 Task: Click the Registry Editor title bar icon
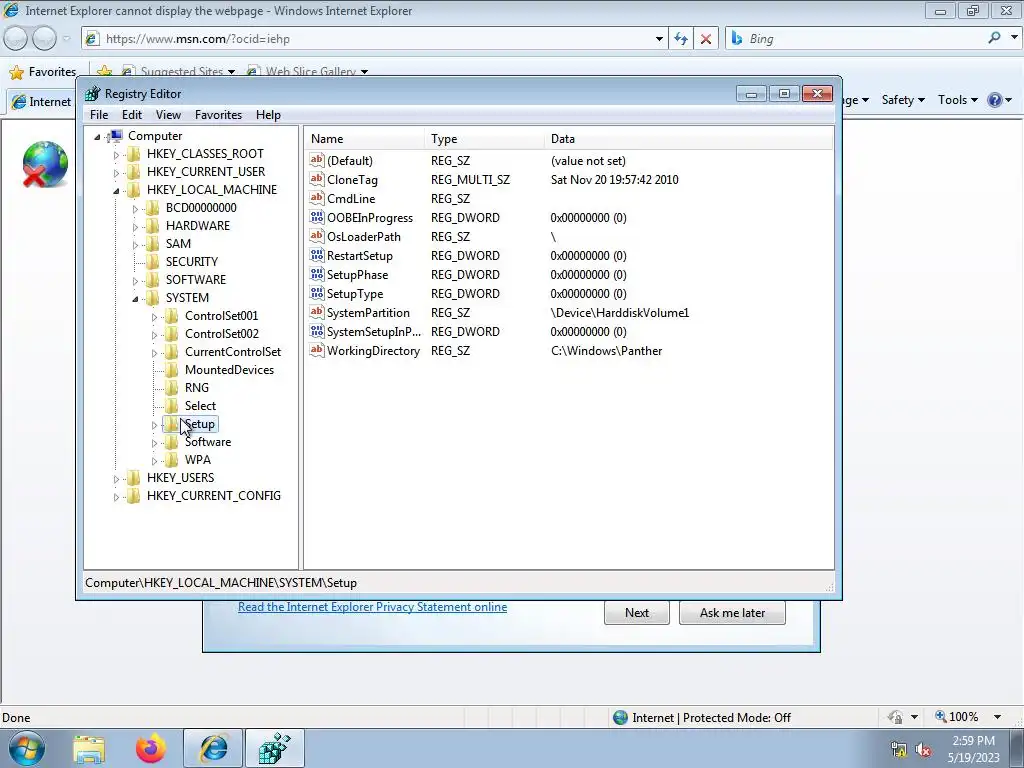[x=93, y=94]
